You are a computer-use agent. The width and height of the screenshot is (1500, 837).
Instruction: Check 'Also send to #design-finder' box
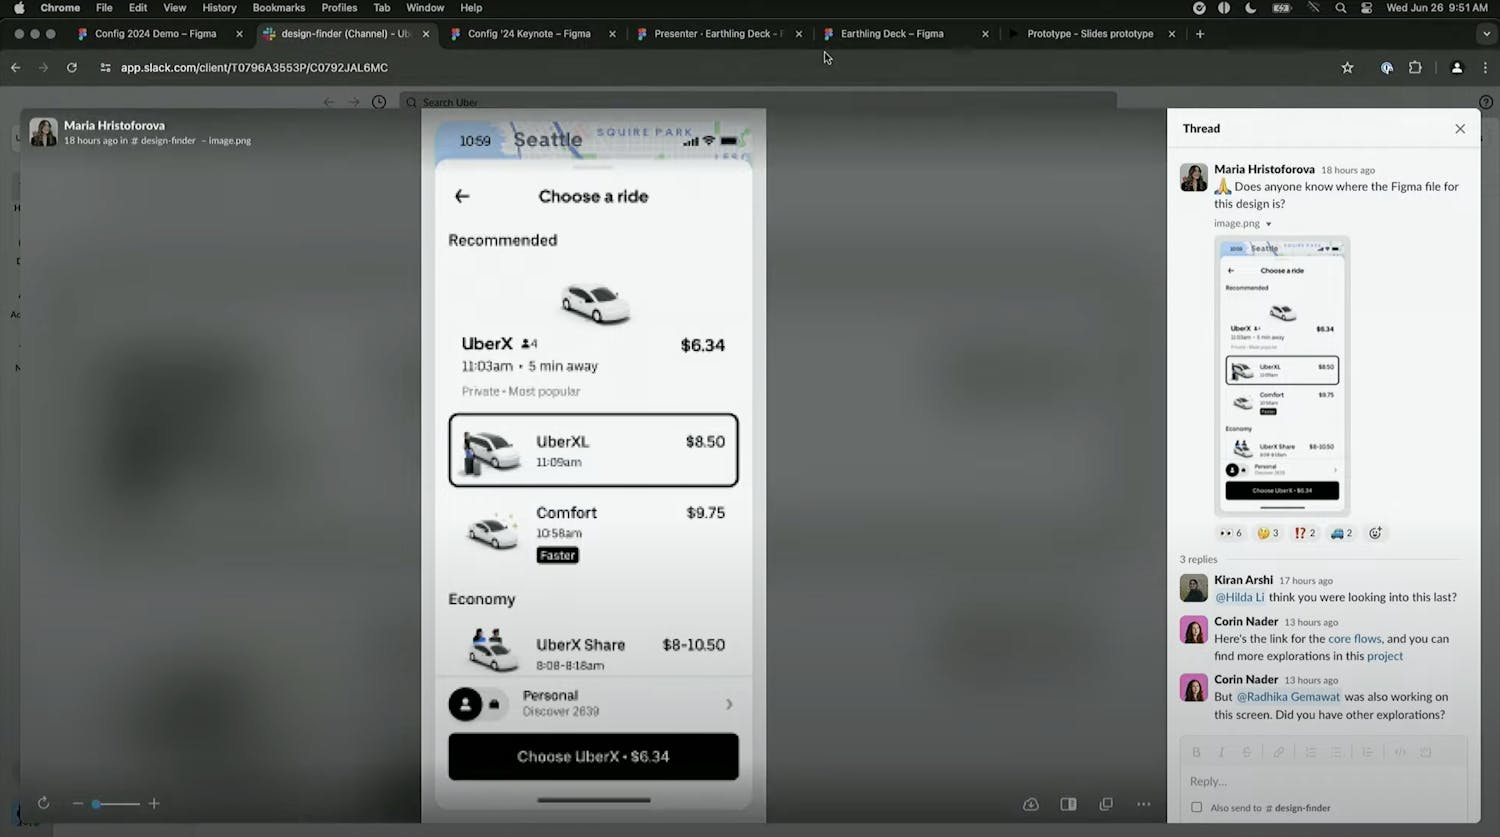point(1197,807)
